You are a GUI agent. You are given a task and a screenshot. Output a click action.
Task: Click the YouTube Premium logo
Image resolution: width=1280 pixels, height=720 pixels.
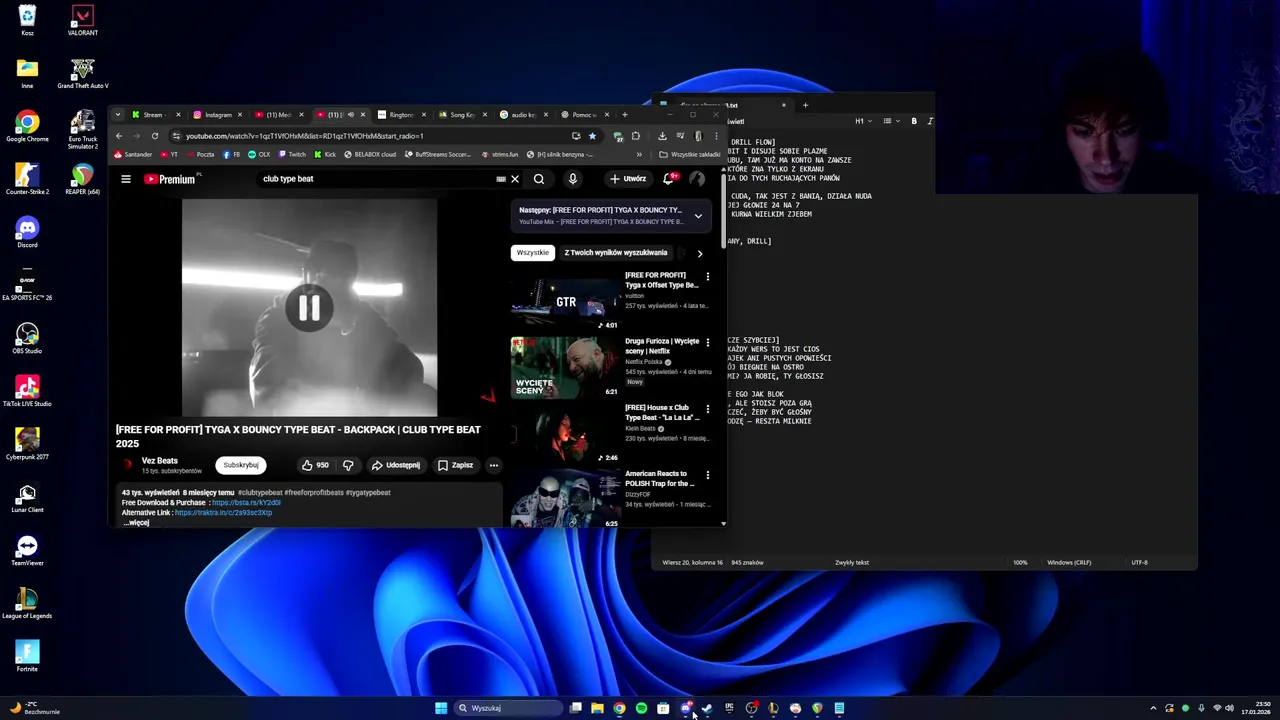(171, 179)
